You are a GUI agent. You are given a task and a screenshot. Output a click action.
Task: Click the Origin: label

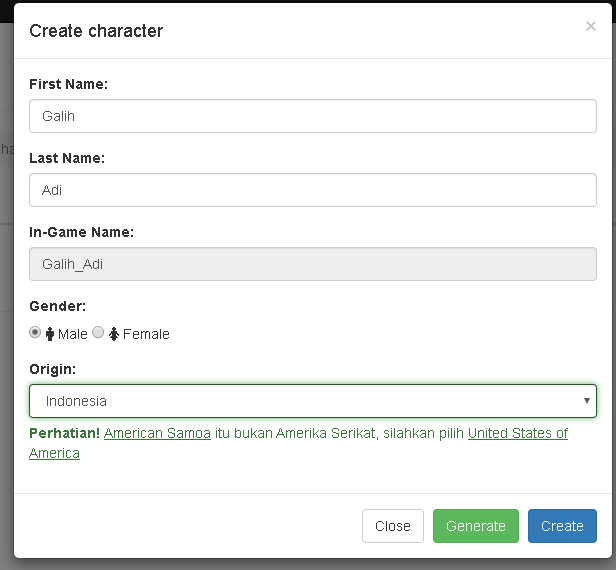click(52, 369)
